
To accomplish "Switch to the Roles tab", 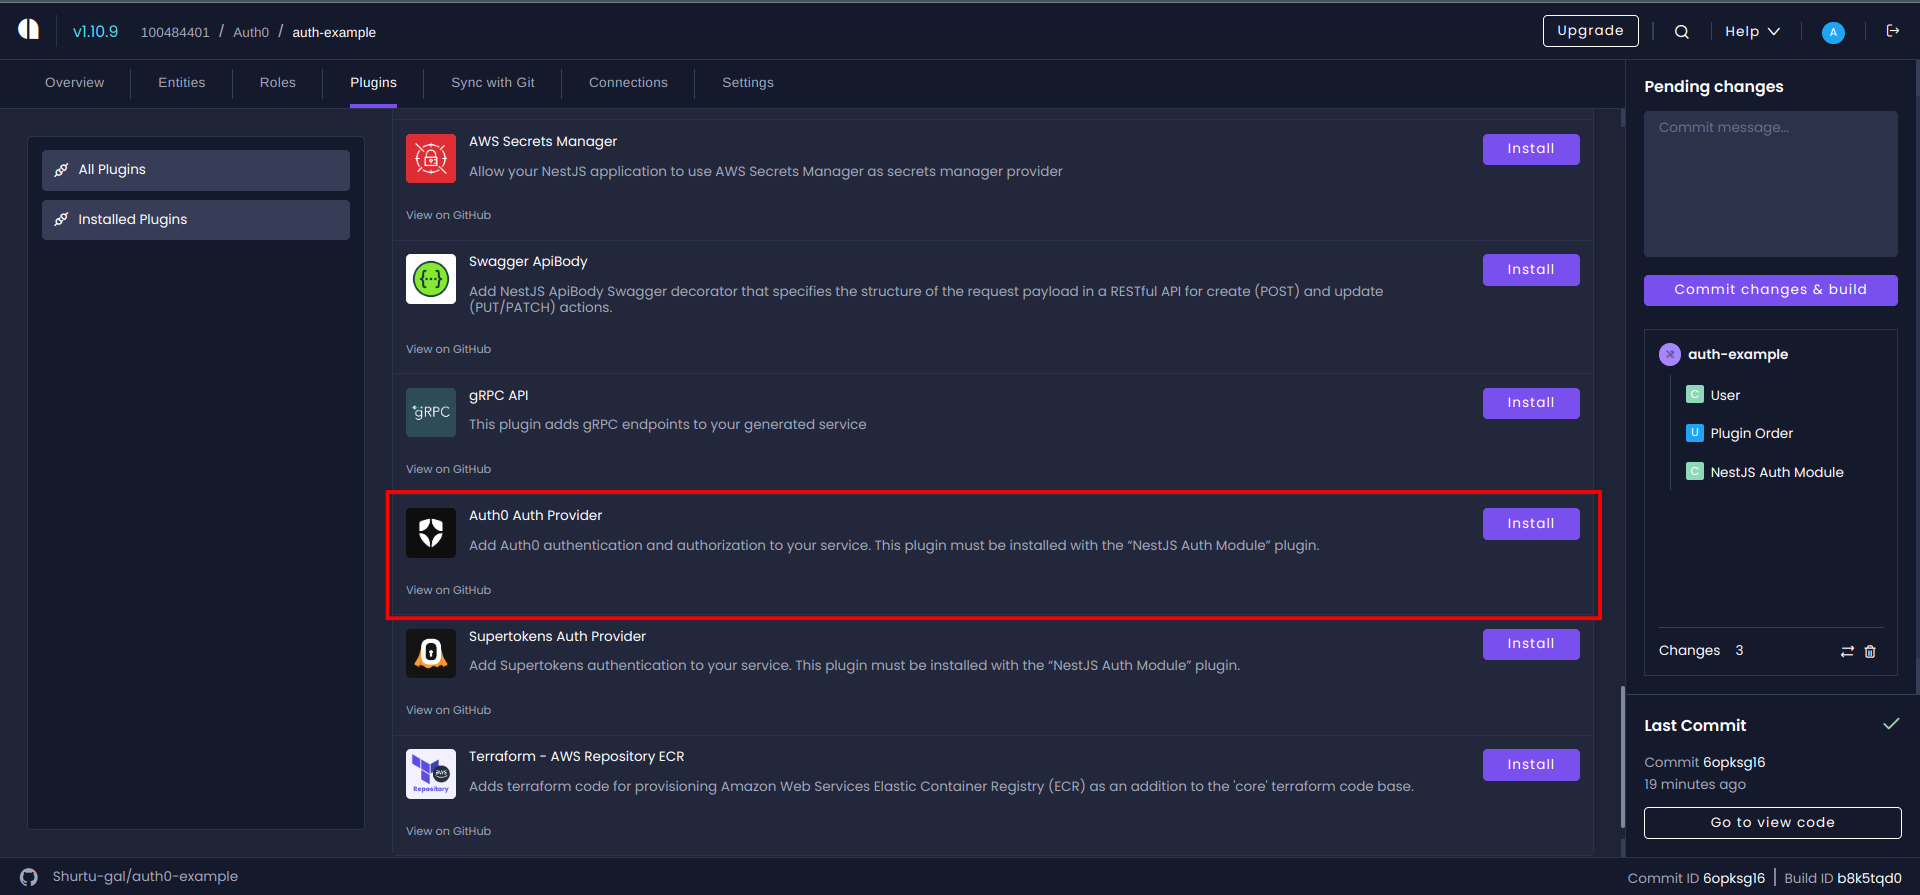I will 278,83.
